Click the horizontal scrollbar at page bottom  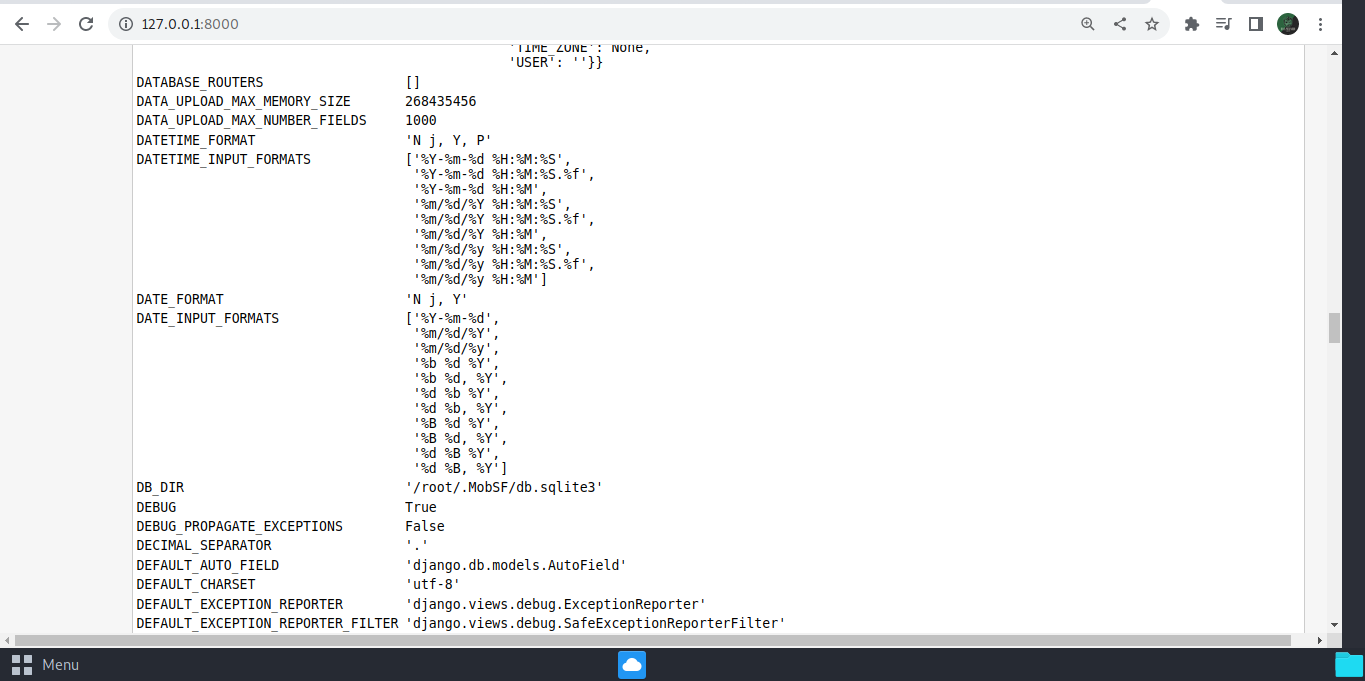pos(660,641)
